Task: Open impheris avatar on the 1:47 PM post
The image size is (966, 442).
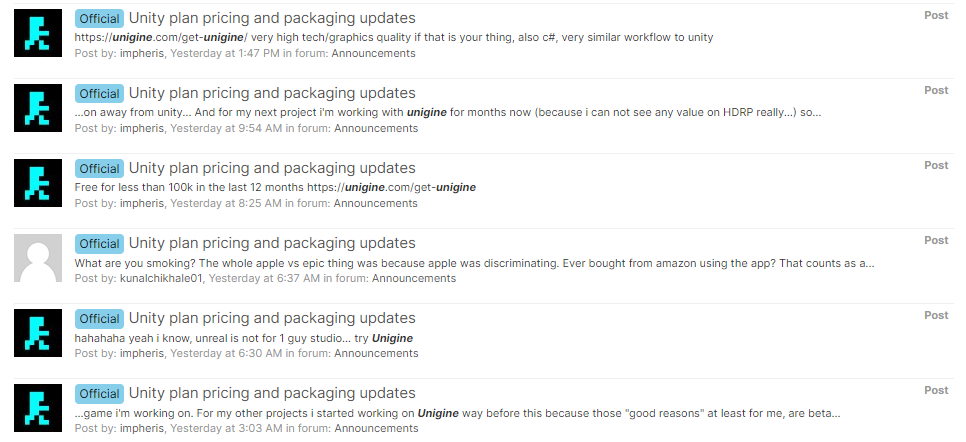Action: coord(38,33)
